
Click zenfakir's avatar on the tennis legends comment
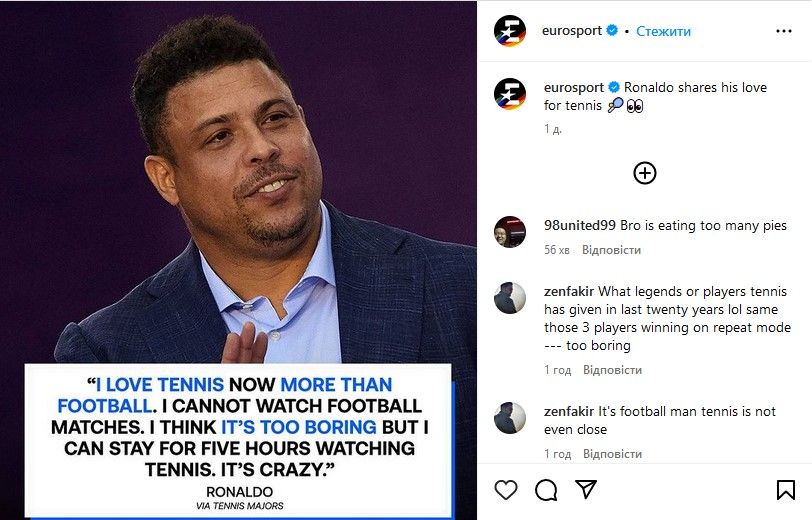(x=510, y=298)
